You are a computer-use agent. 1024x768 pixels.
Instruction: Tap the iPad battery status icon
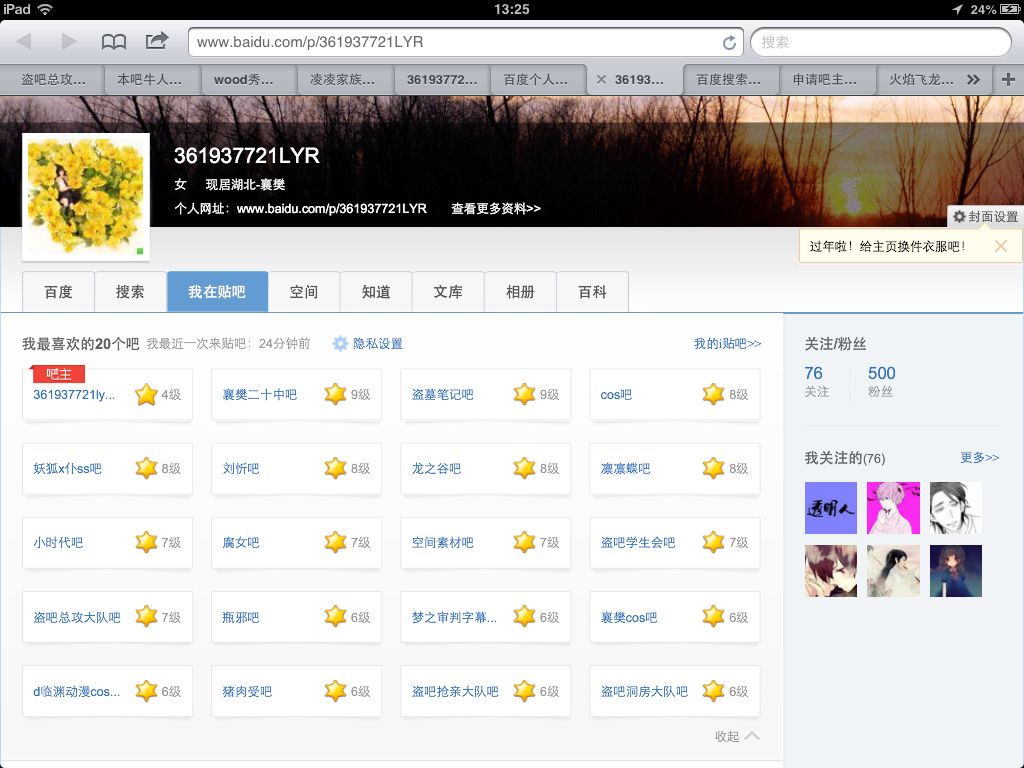(1009, 9)
